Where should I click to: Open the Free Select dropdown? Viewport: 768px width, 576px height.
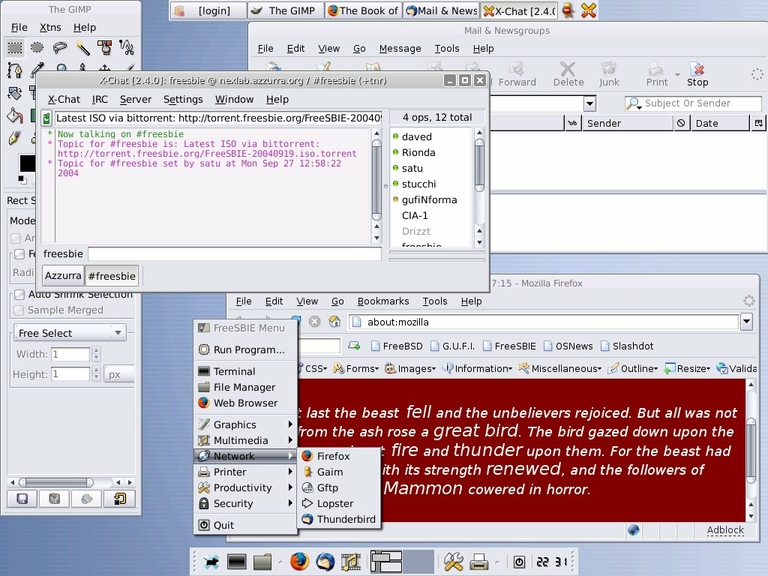point(70,333)
